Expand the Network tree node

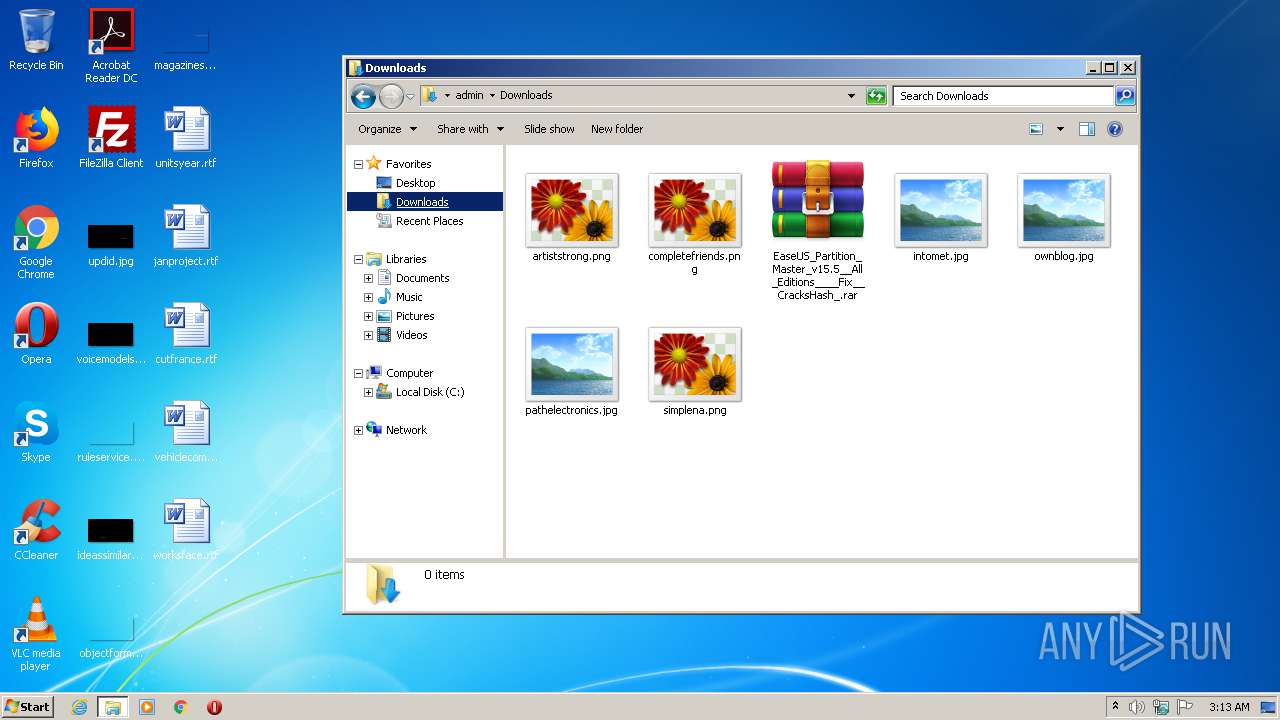[358, 430]
